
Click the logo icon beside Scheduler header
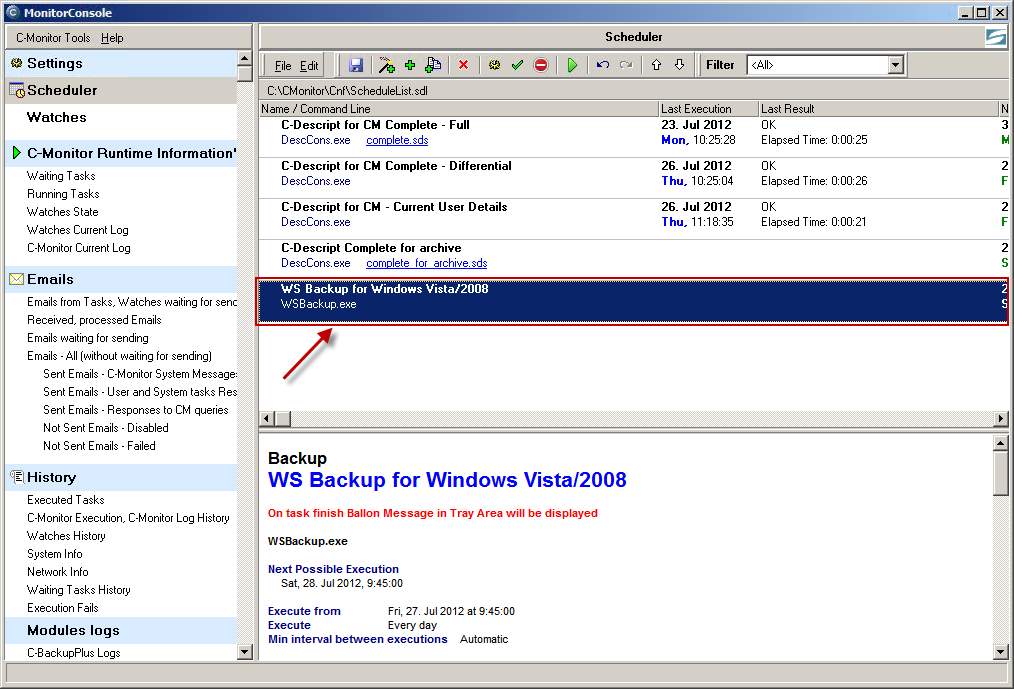coord(995,37)
